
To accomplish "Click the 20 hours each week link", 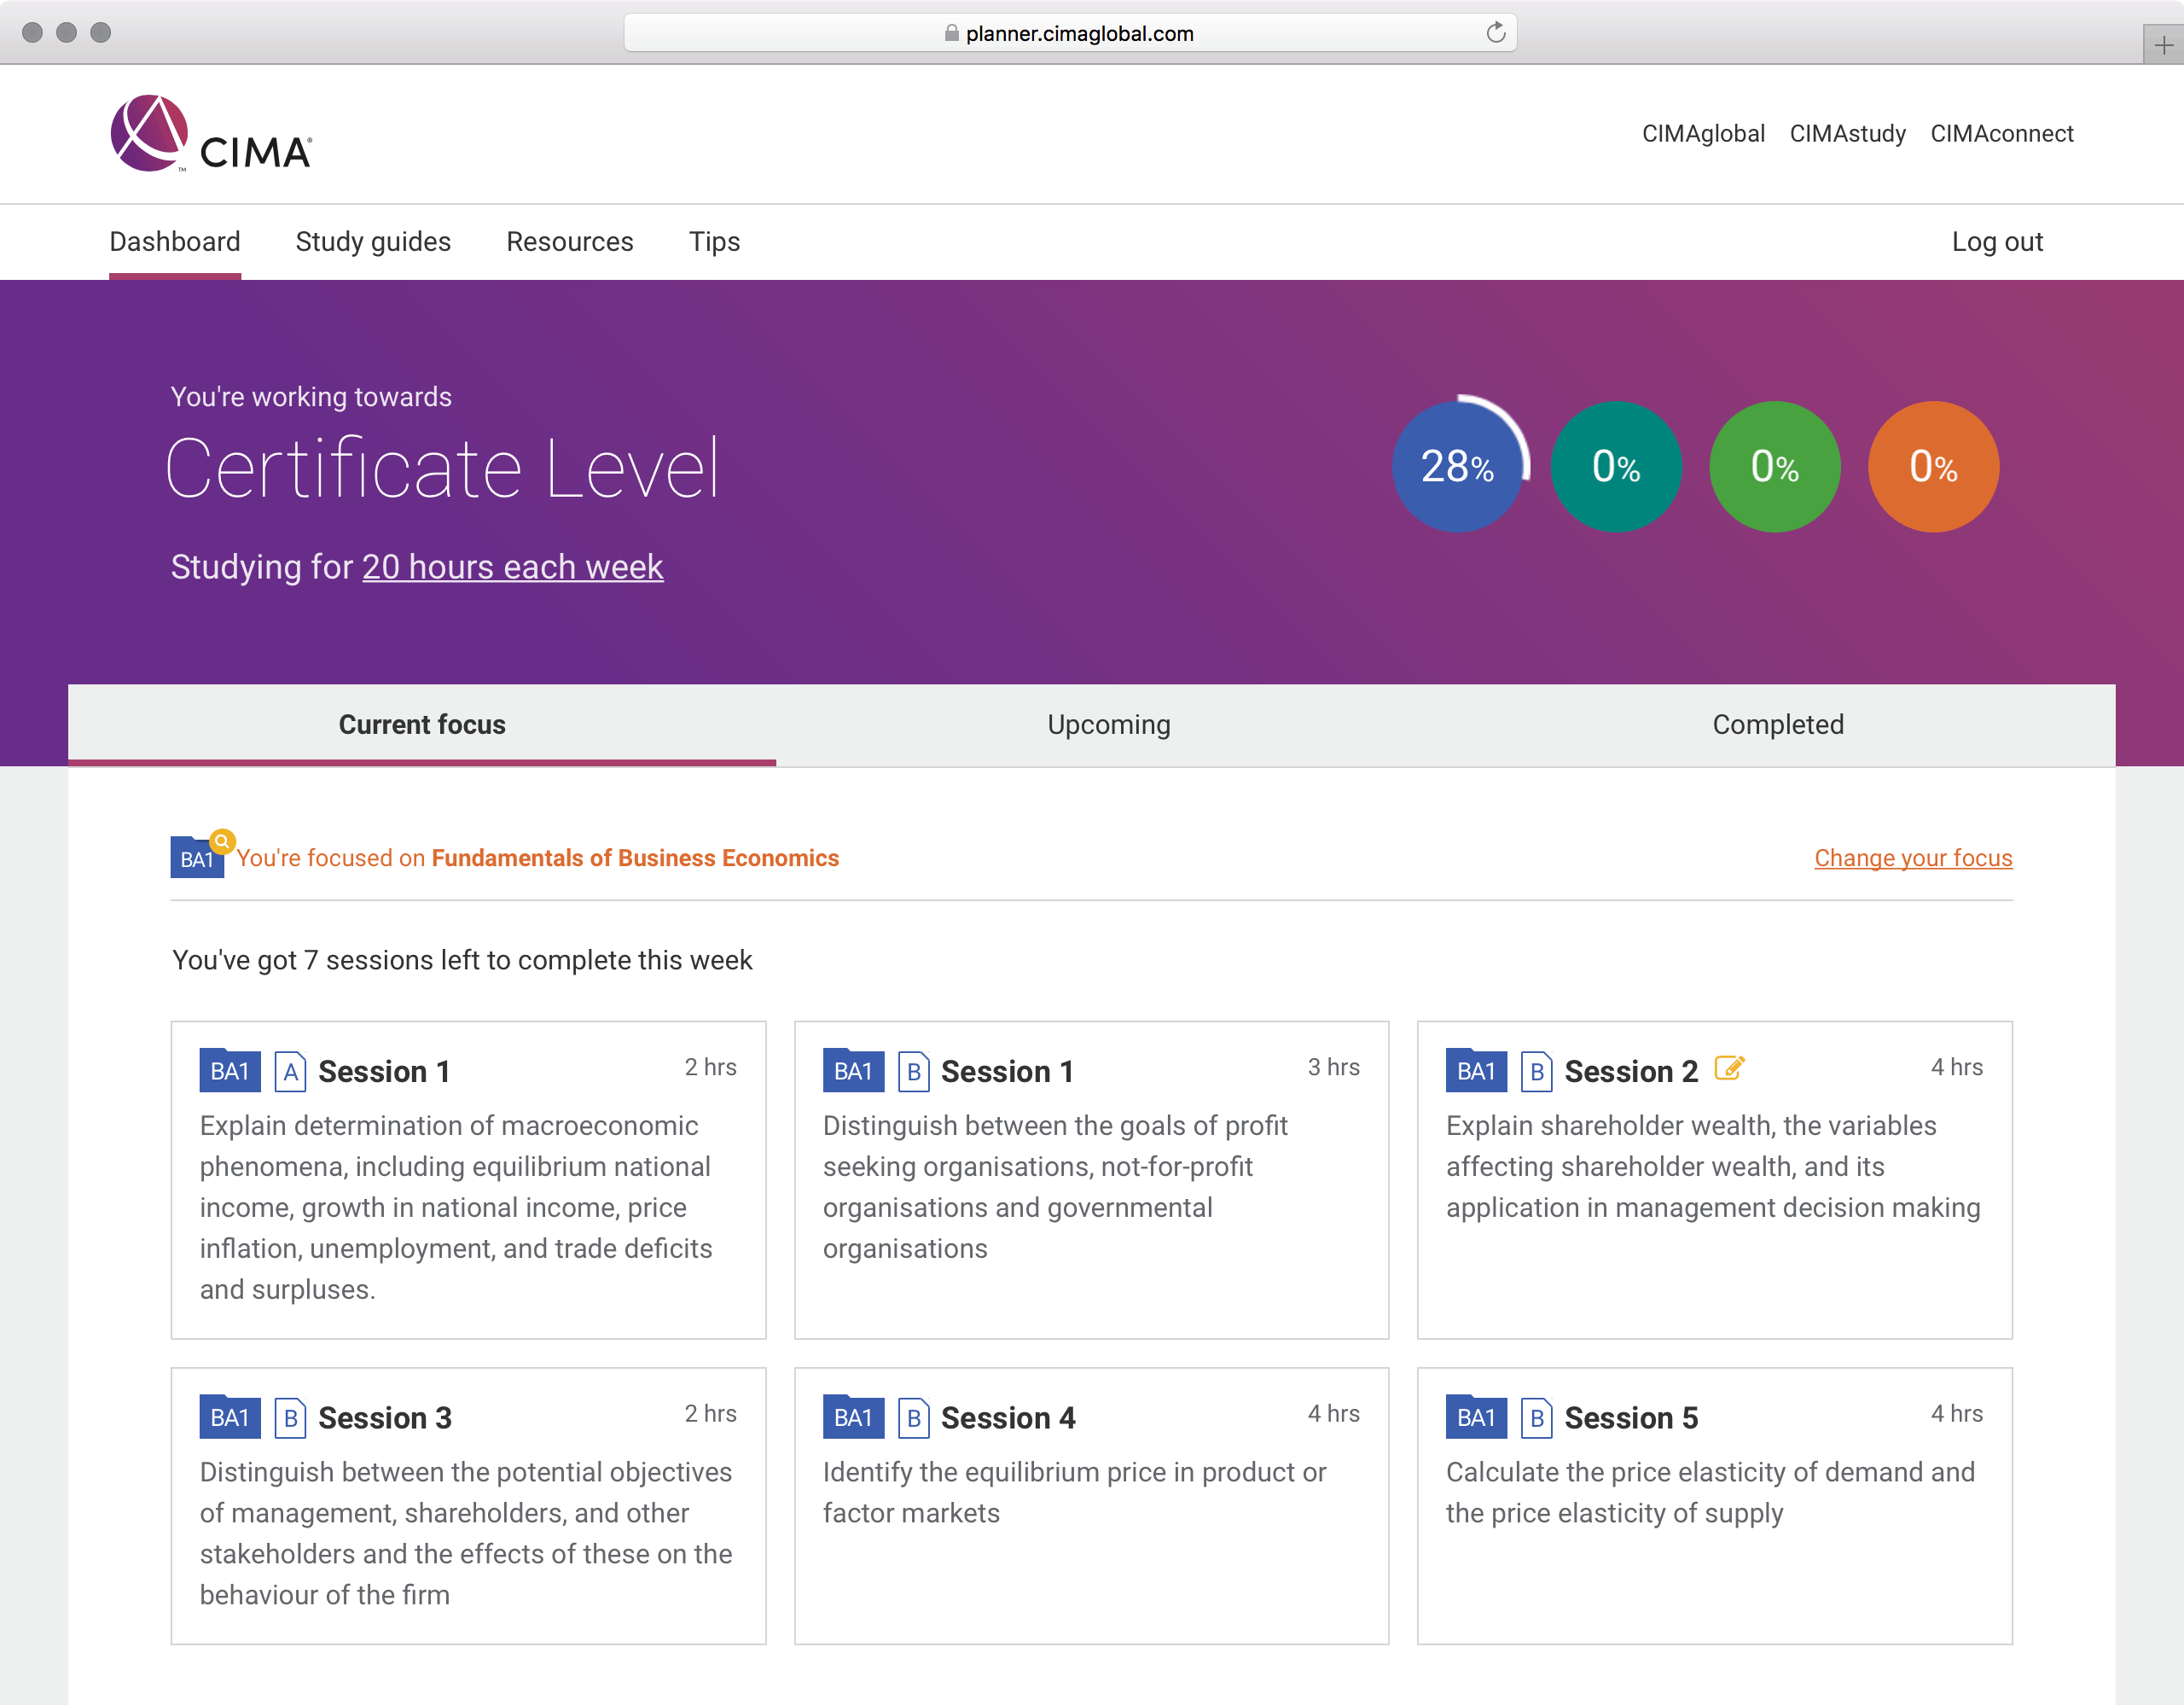I will click(512, 567).
